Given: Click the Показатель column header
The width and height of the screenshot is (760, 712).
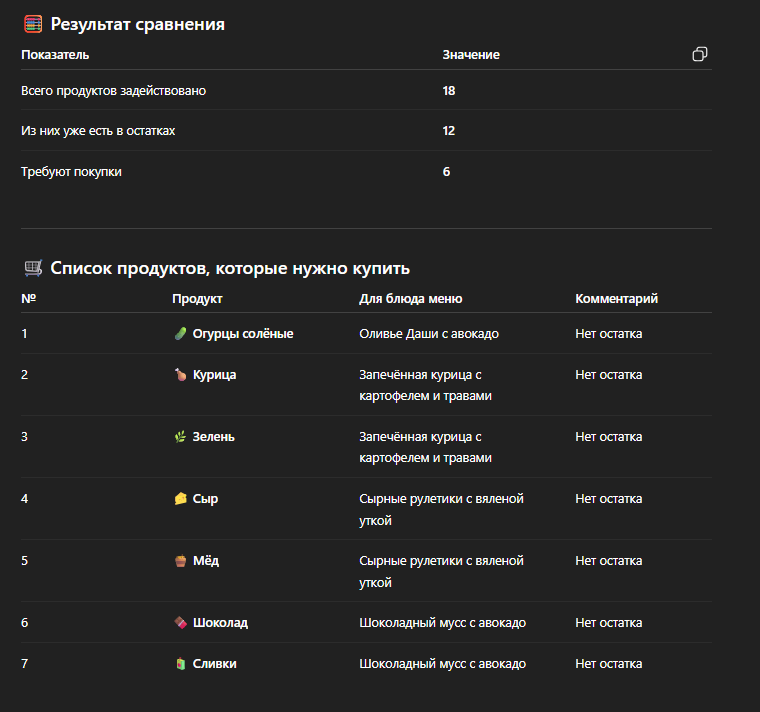Looking at the screenshot, I should (x=55, y=55).
